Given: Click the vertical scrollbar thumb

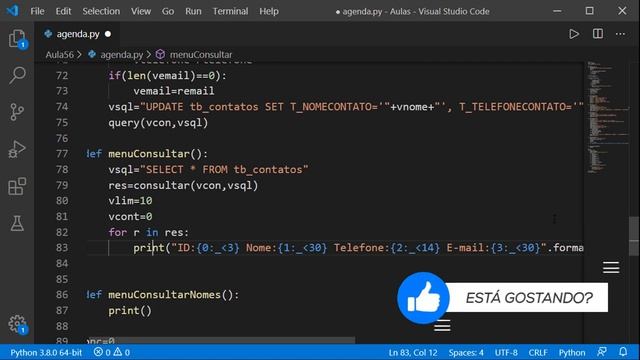Looking at the screenshot, I should point(634,236).
